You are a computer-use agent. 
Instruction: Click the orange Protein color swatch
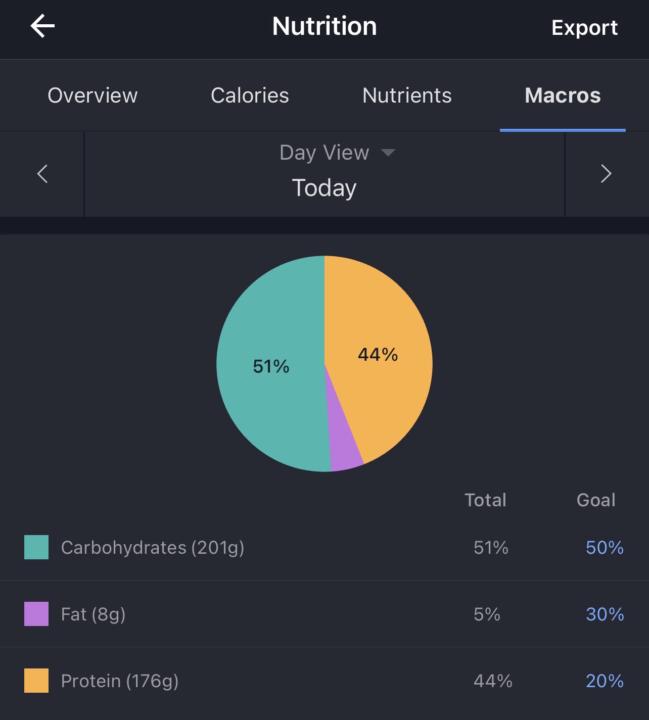pyautogui.click(x=36, y=681)
